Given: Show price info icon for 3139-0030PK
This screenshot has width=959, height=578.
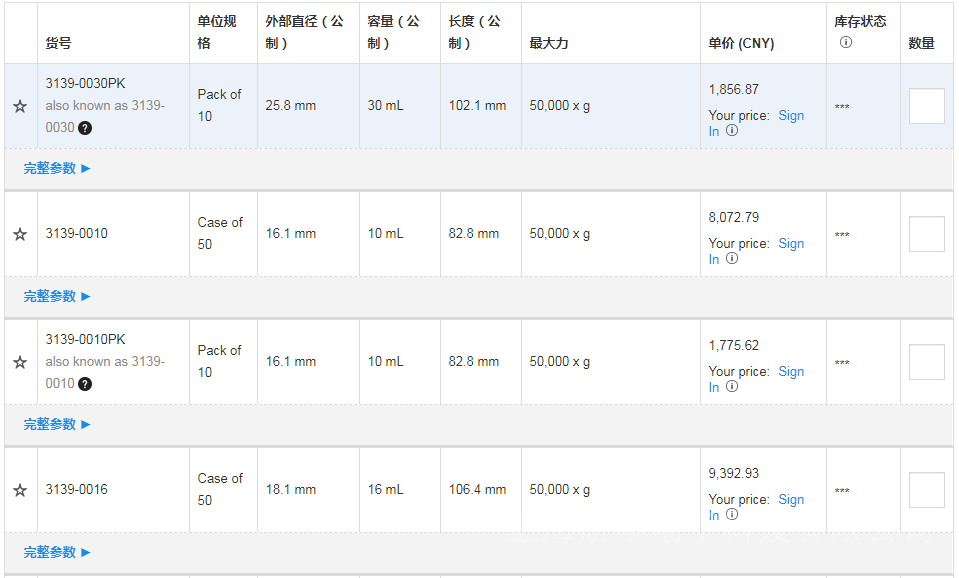Looking at the screenshot, I should (x=732, y=131).
